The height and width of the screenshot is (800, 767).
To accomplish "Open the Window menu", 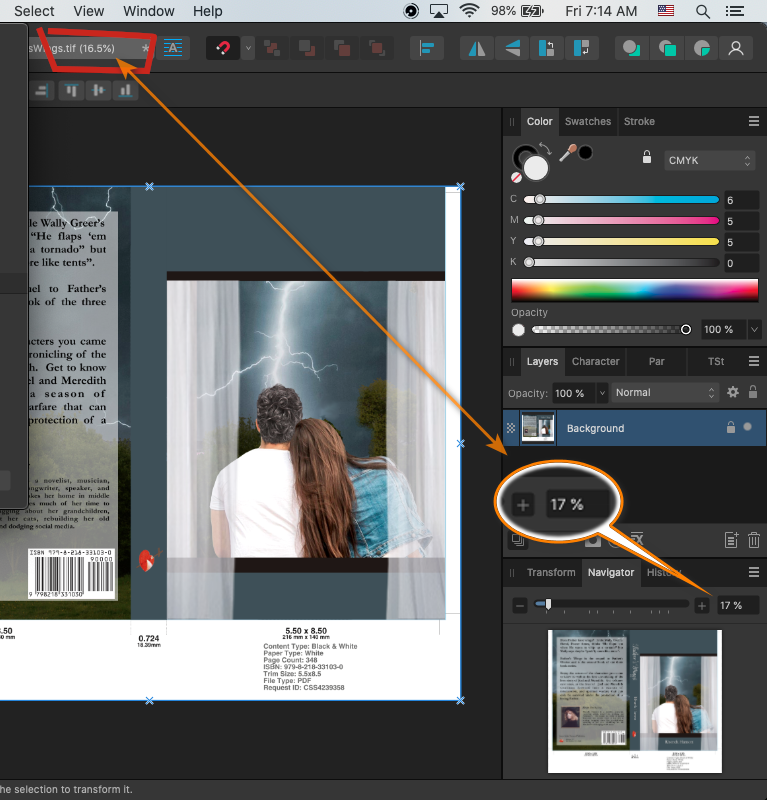I will pos(148,11).
